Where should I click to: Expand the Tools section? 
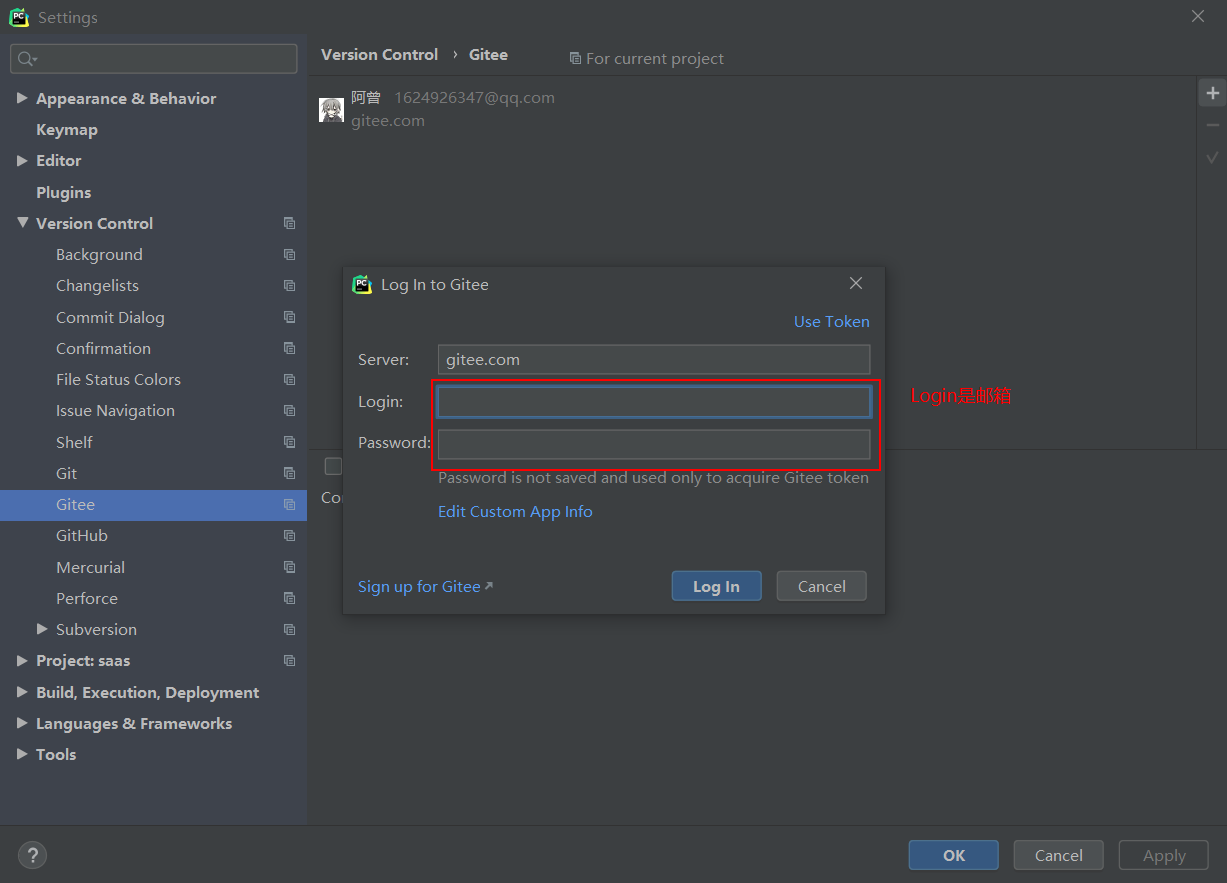pos(22,754)
